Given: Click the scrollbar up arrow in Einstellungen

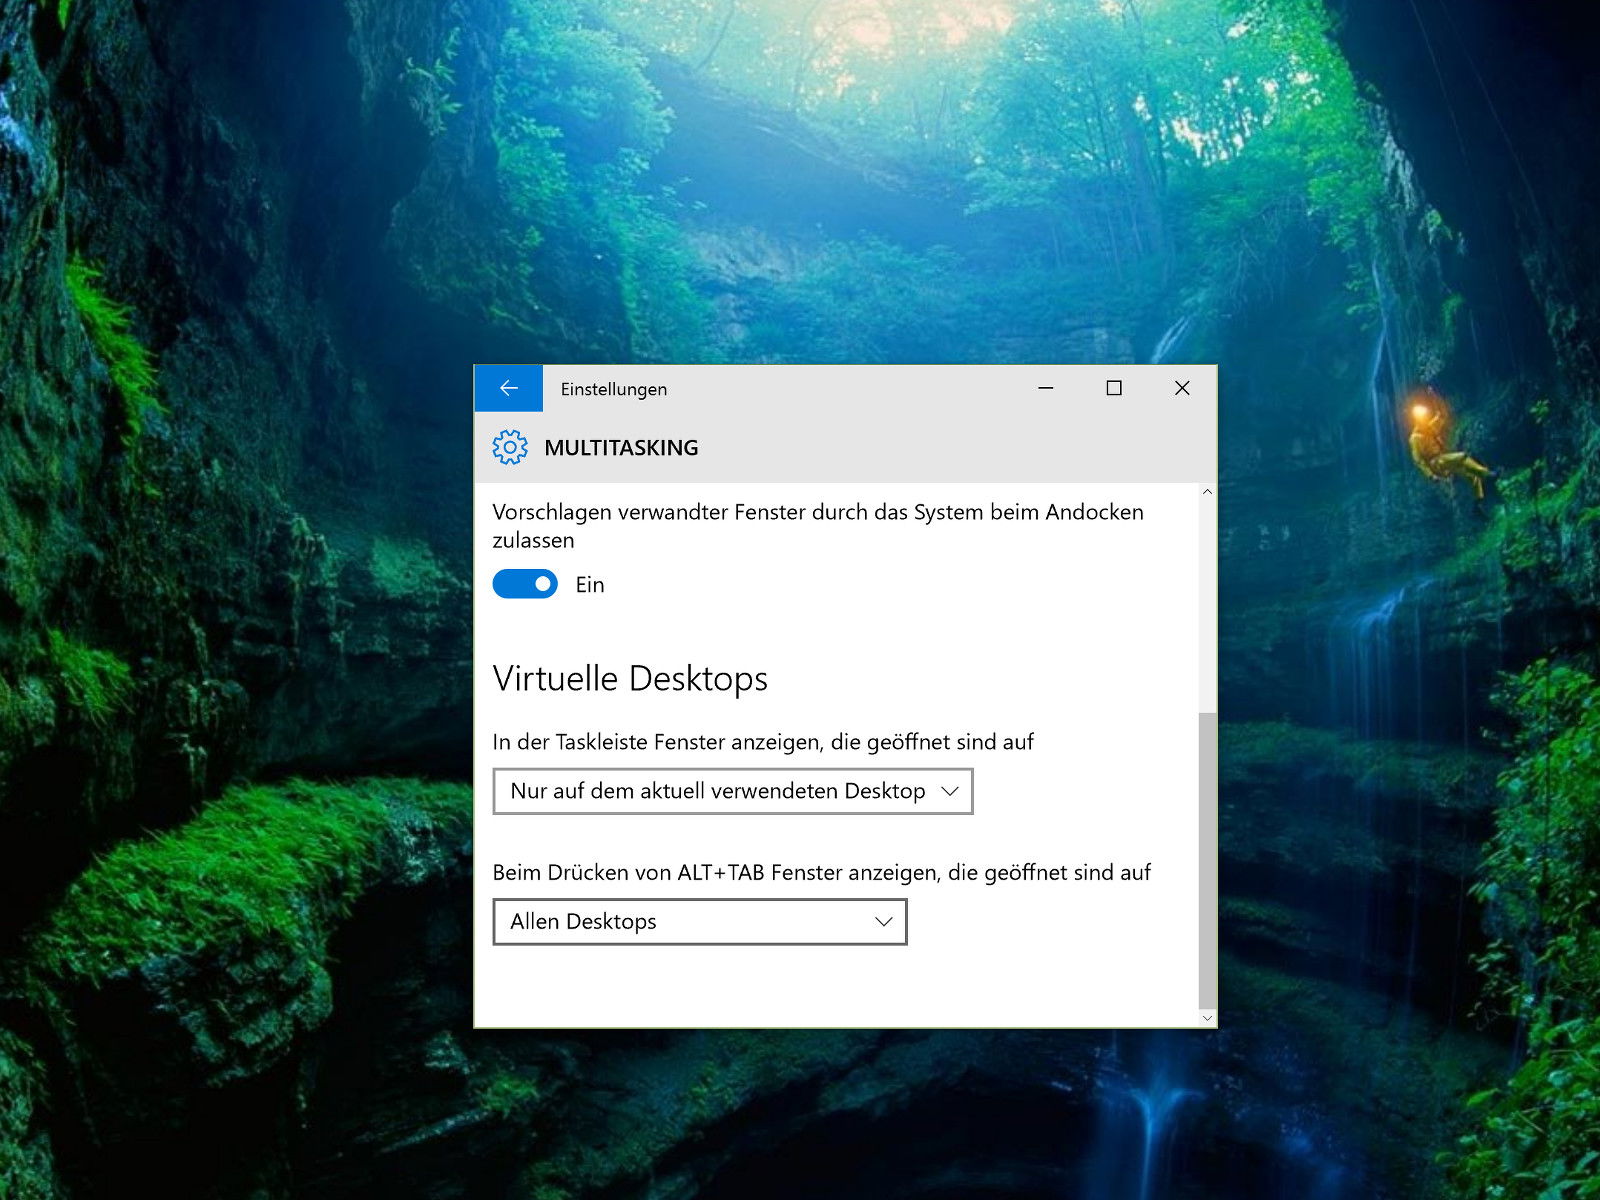Looking at the screenshot, I should [x=1207, y=492].
